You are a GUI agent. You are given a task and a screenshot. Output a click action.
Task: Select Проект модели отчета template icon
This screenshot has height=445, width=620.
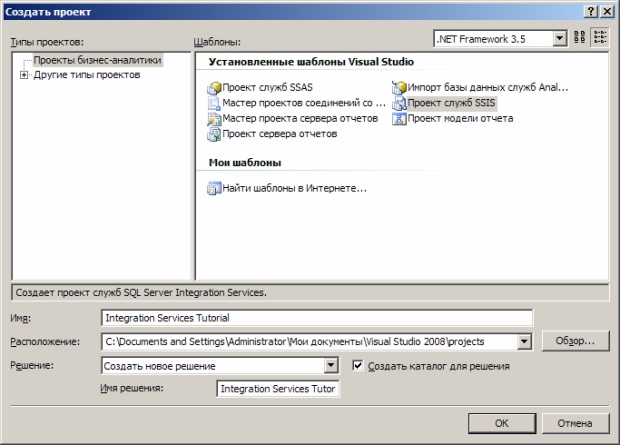pyautogui.click(x=399, y=119)
